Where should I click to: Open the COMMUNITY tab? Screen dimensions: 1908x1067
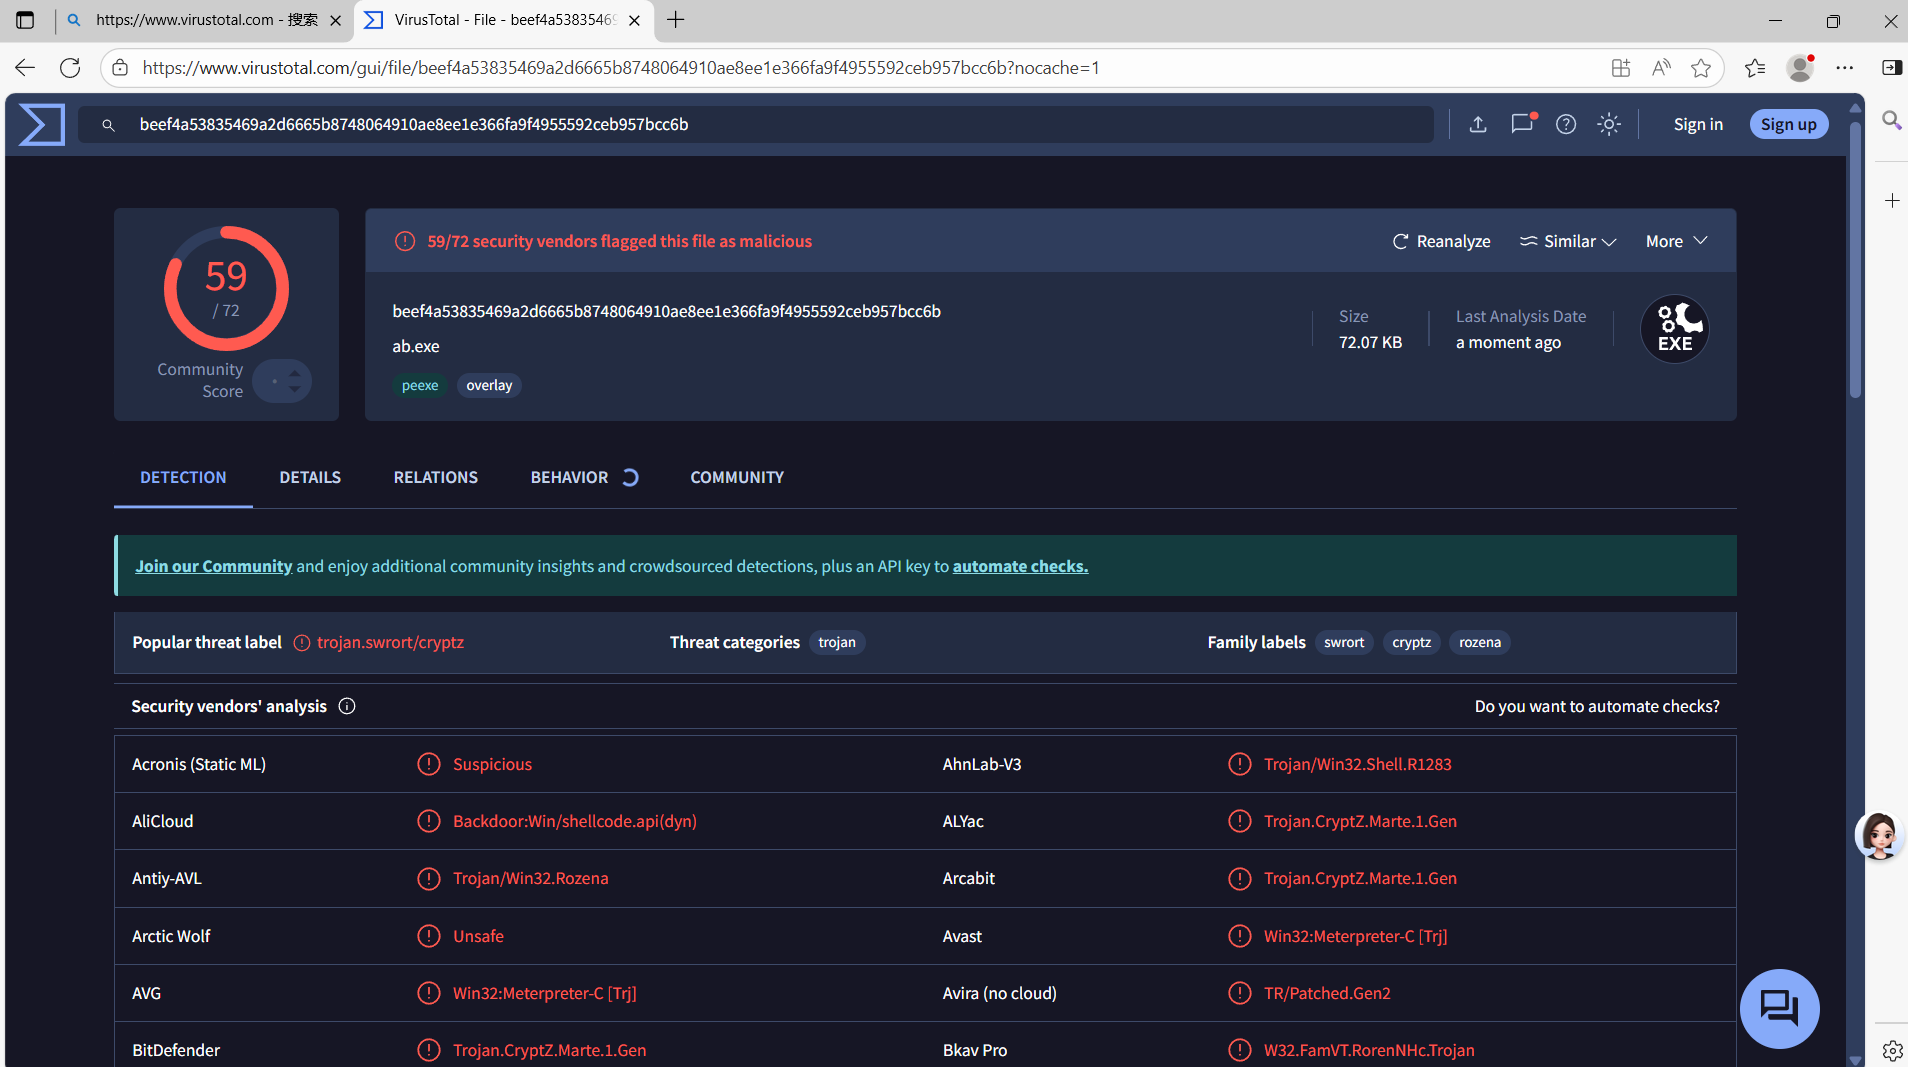(737, 477)
